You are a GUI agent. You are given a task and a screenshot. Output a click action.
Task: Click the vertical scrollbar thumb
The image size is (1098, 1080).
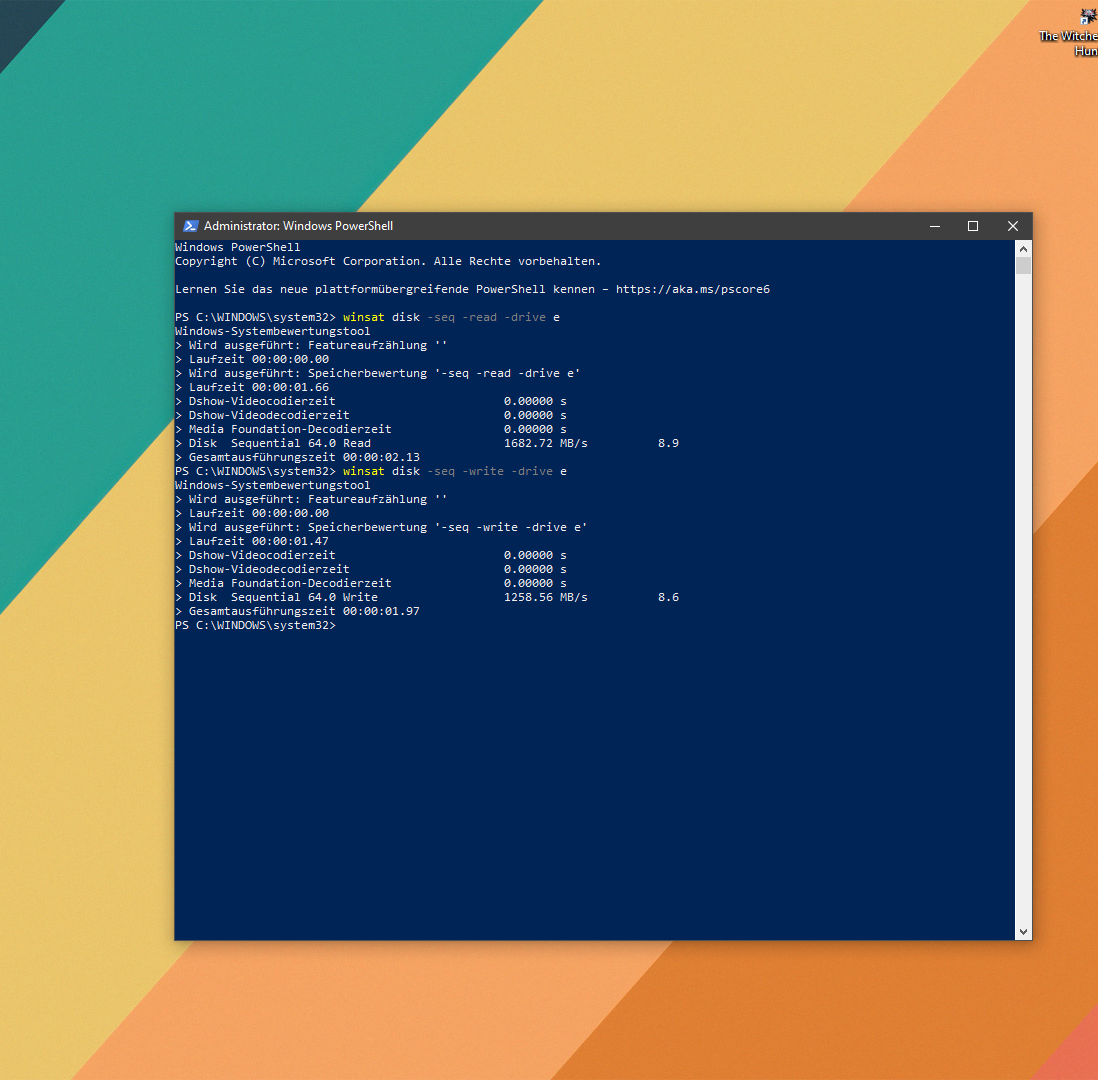coord(1023,265)
